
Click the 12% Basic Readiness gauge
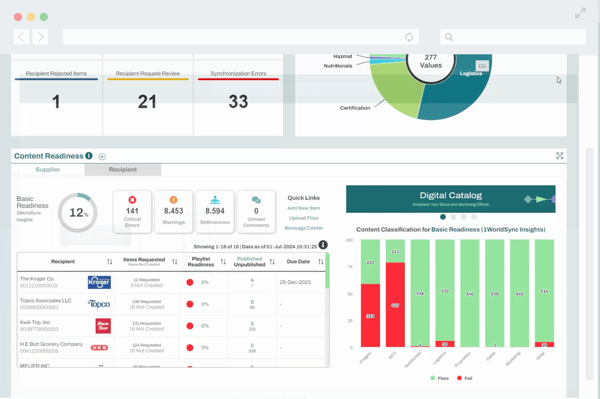[78, 213]
